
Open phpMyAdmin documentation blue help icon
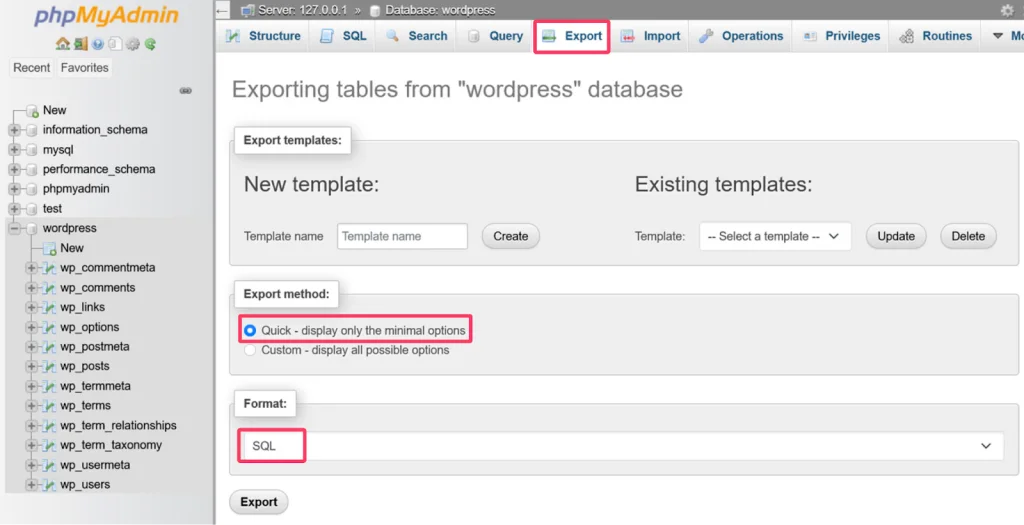[98, 44]
